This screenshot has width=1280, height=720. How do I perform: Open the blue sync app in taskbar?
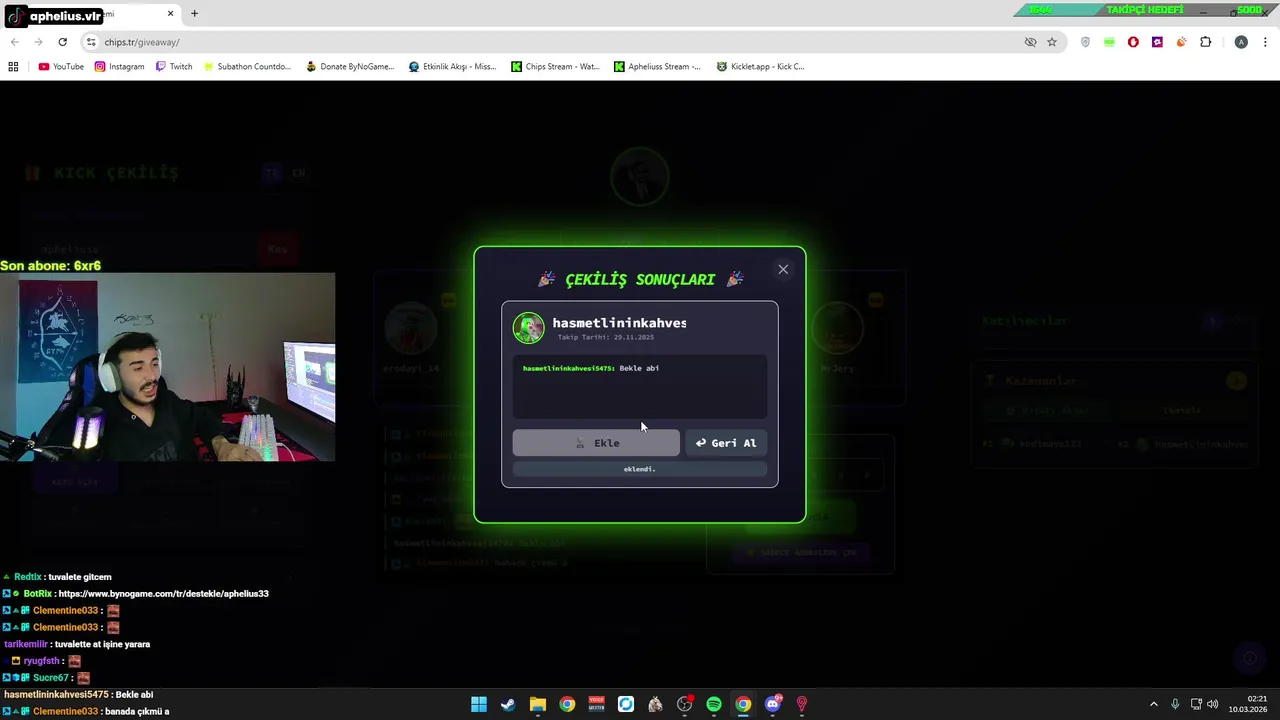click(x=626, y=704)
